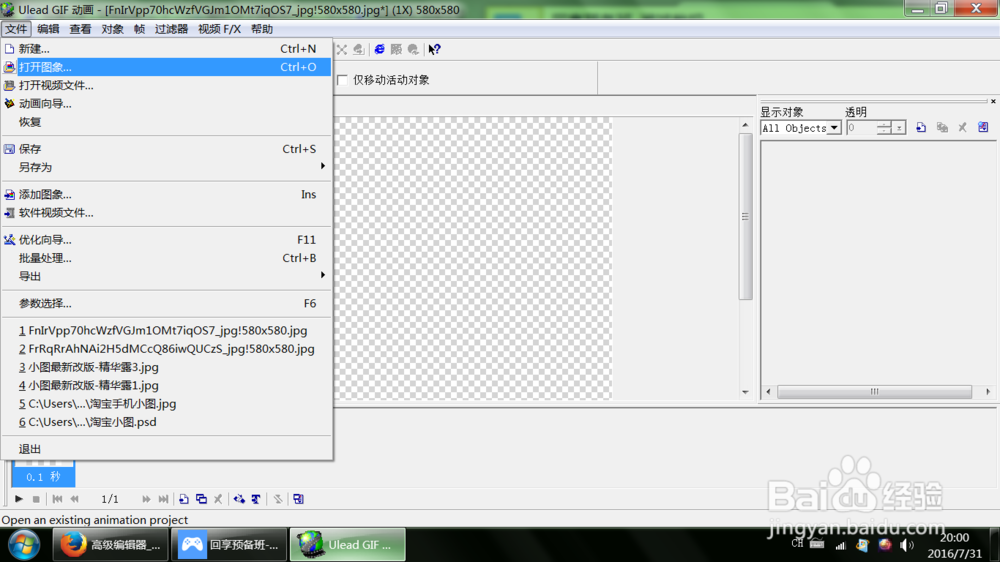Open recent file 小图最新改版-精华露1.jpg
1000x562 pixels.
(x=167, y=385)
